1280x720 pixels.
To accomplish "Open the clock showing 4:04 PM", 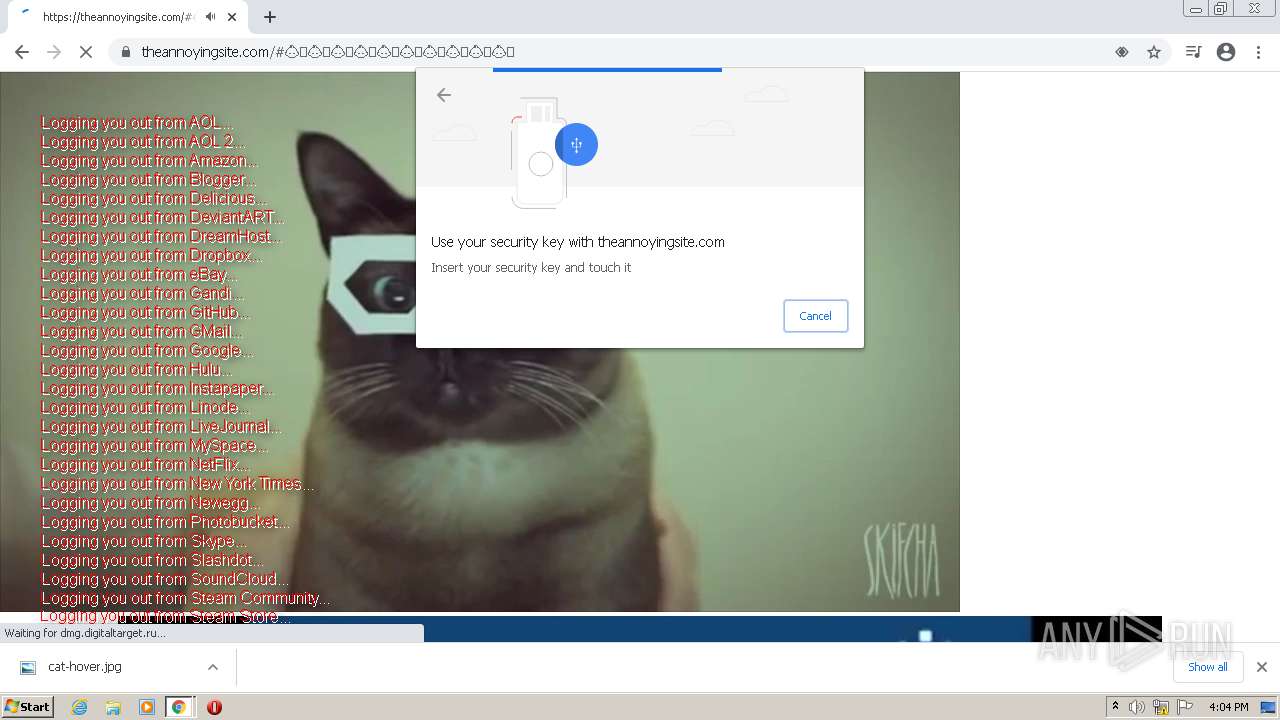I will point(1228,707).
